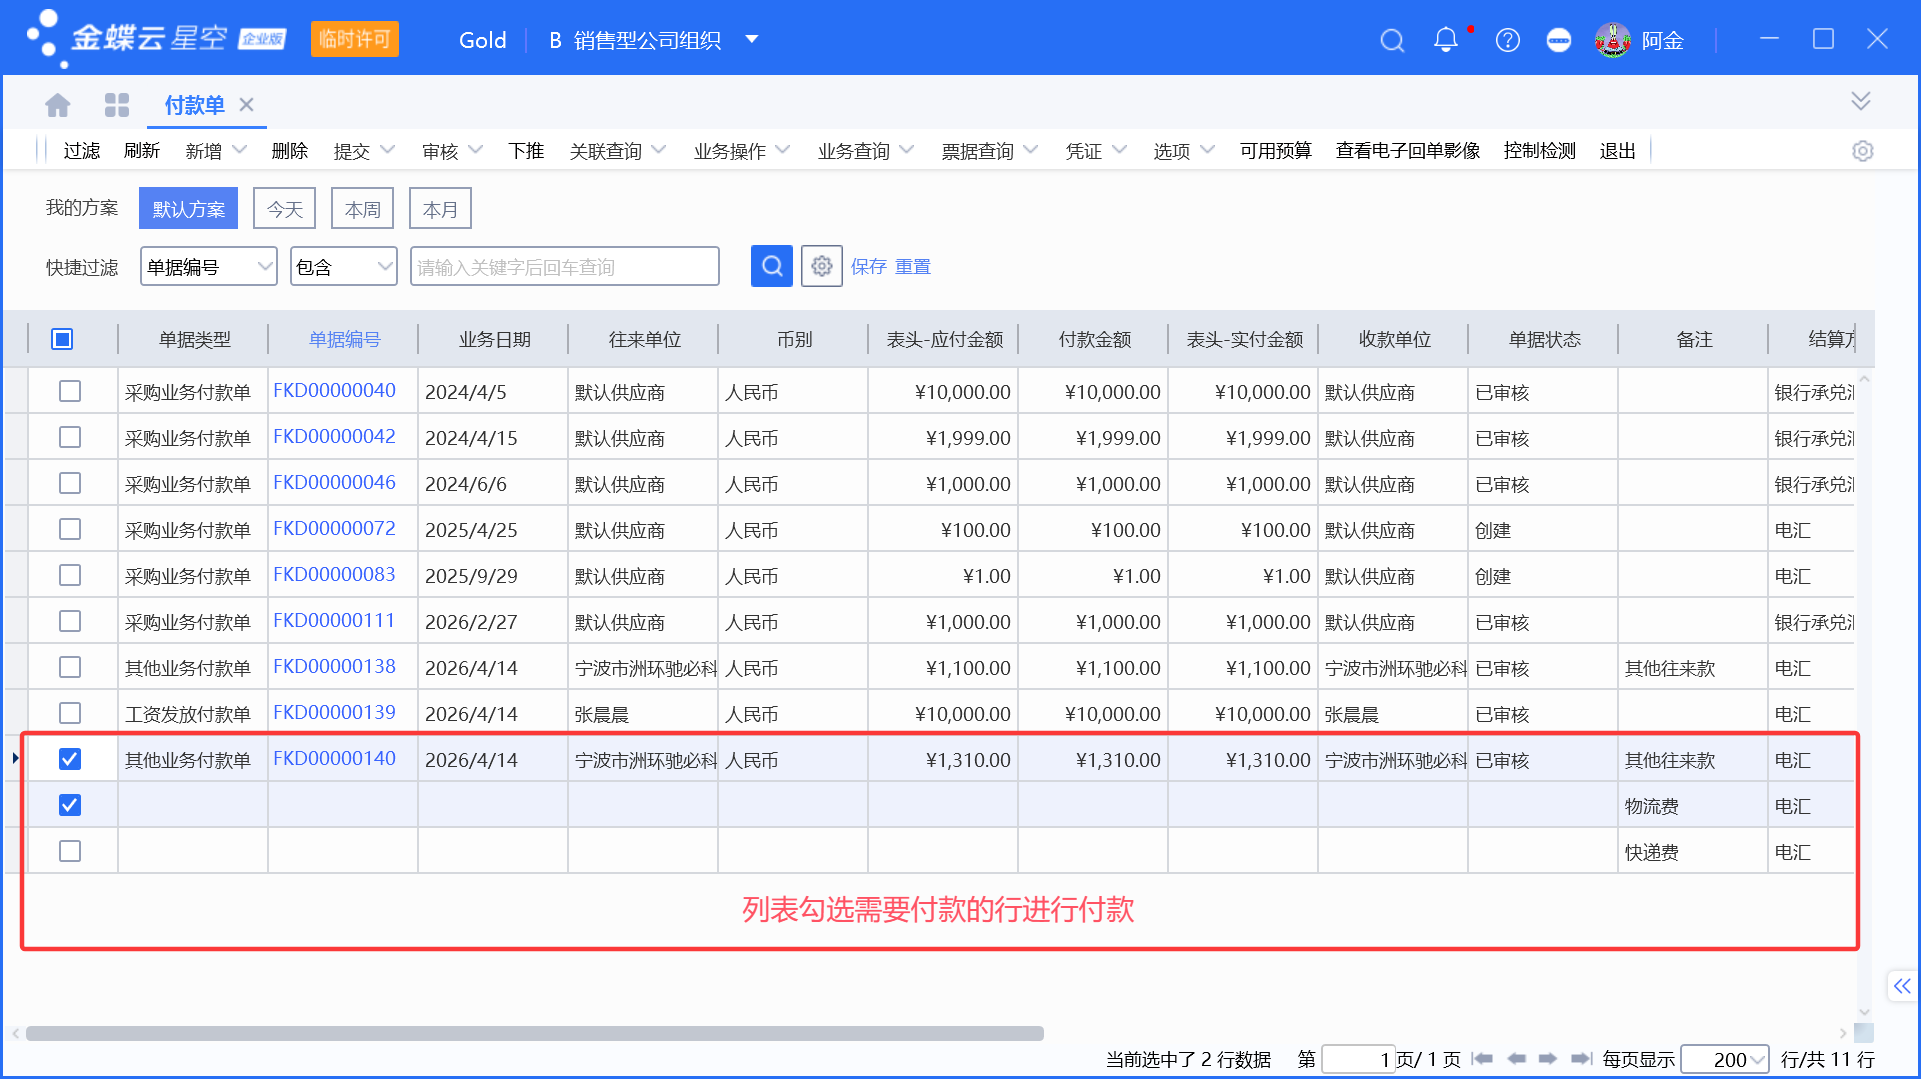Click 刷新 in the toolbar
1921x1079 pixels.
click(x=142, y=151)
